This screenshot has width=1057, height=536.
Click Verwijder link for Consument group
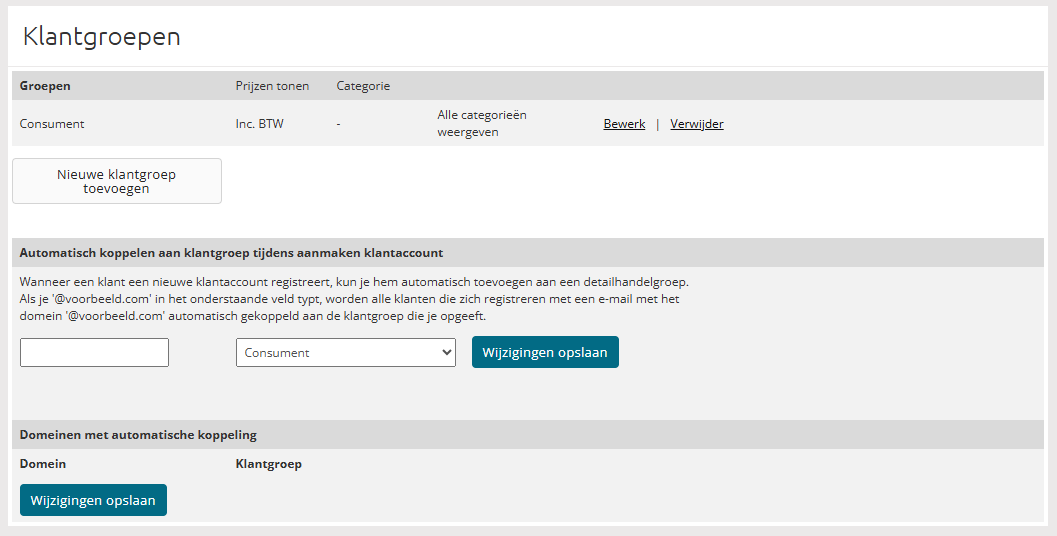(x=697, y=124)
